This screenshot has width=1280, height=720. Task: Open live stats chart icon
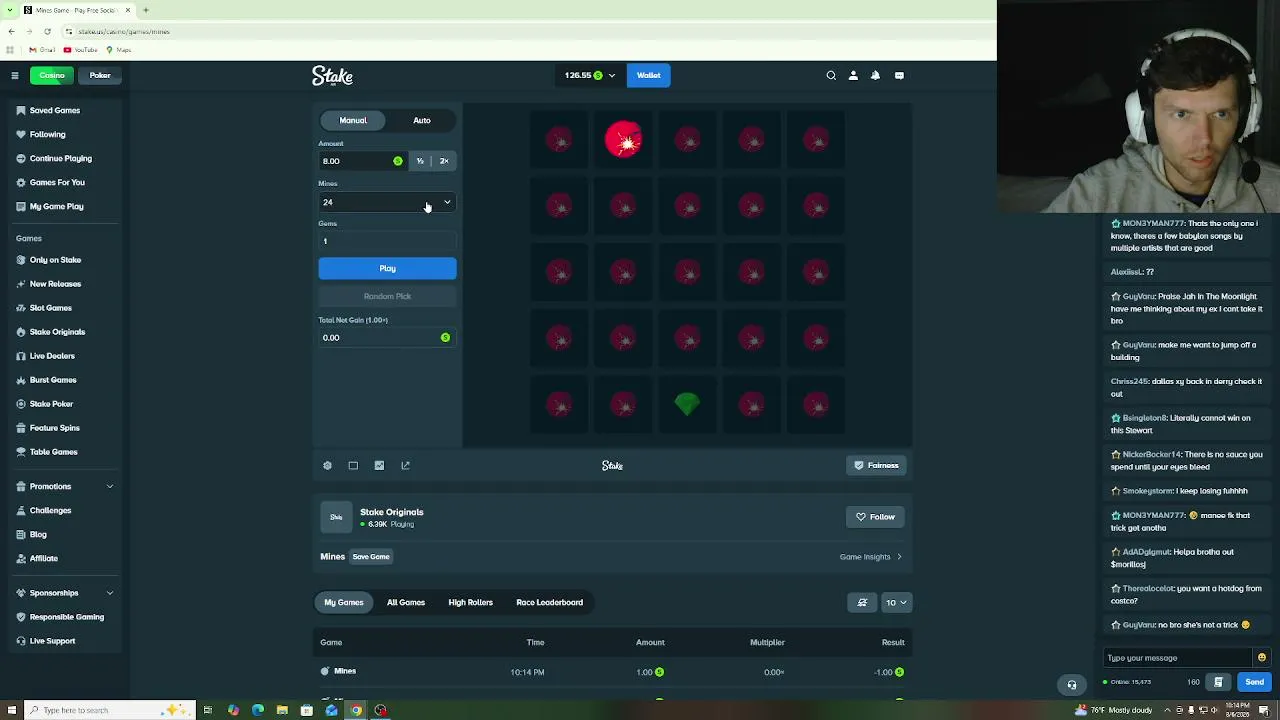pyautogui.click(x=379, y=465)
